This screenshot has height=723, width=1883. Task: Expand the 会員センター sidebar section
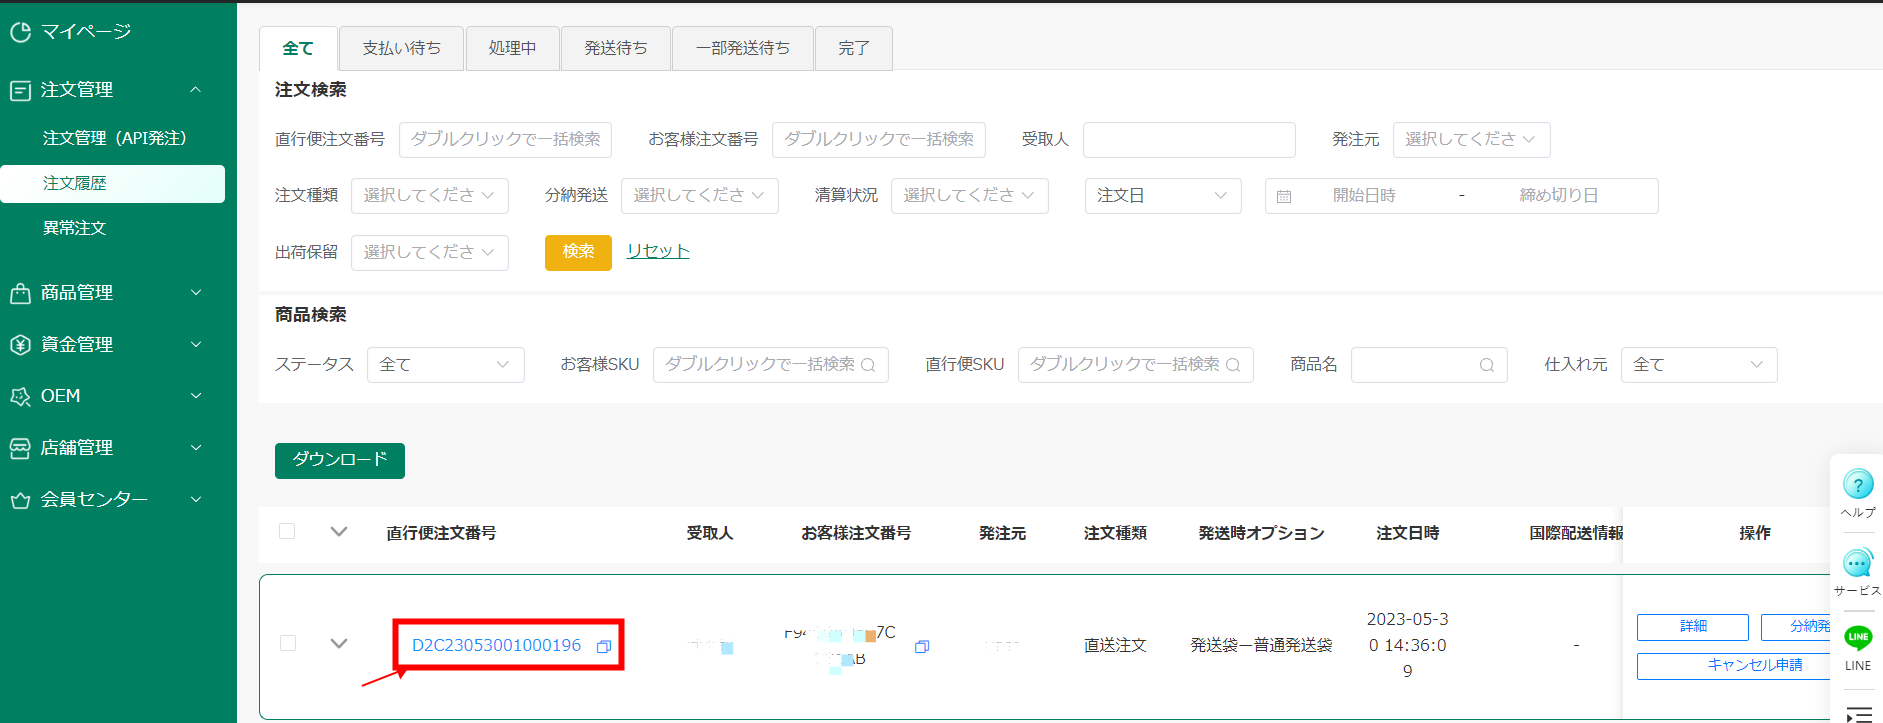tap(196, 499)
